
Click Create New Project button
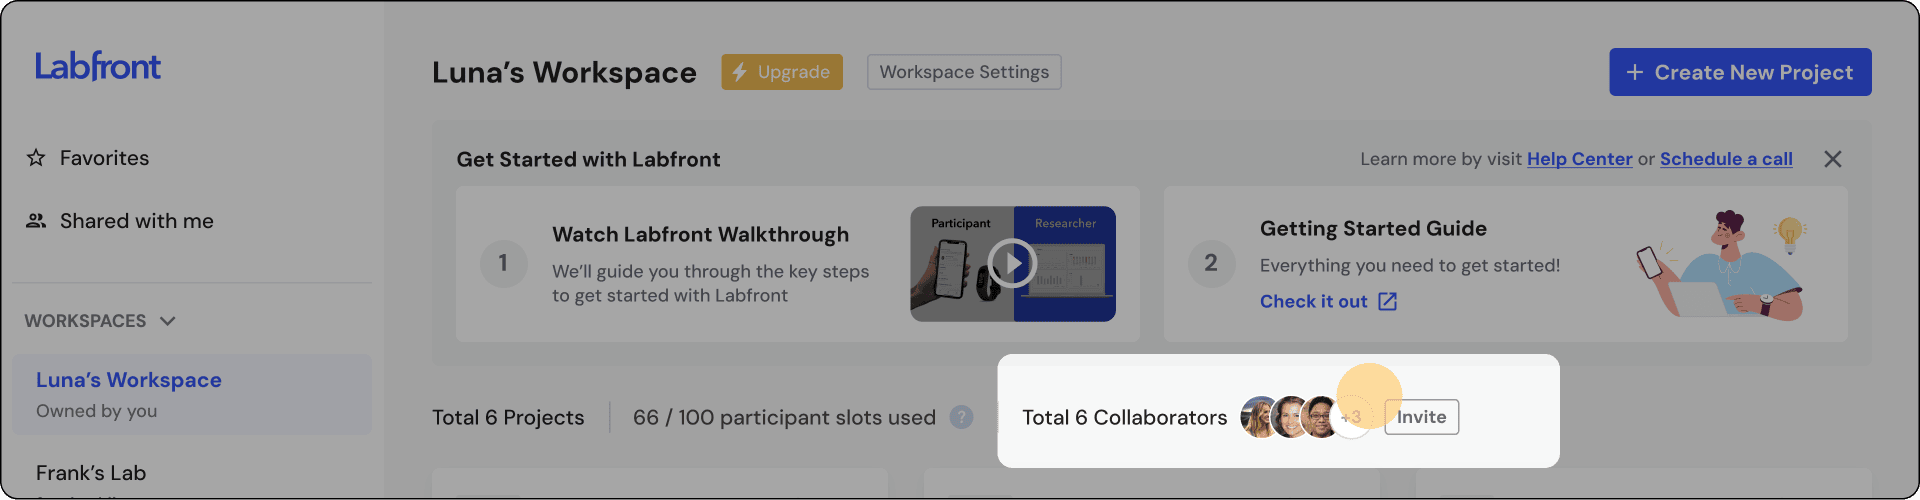point(1740,72)
